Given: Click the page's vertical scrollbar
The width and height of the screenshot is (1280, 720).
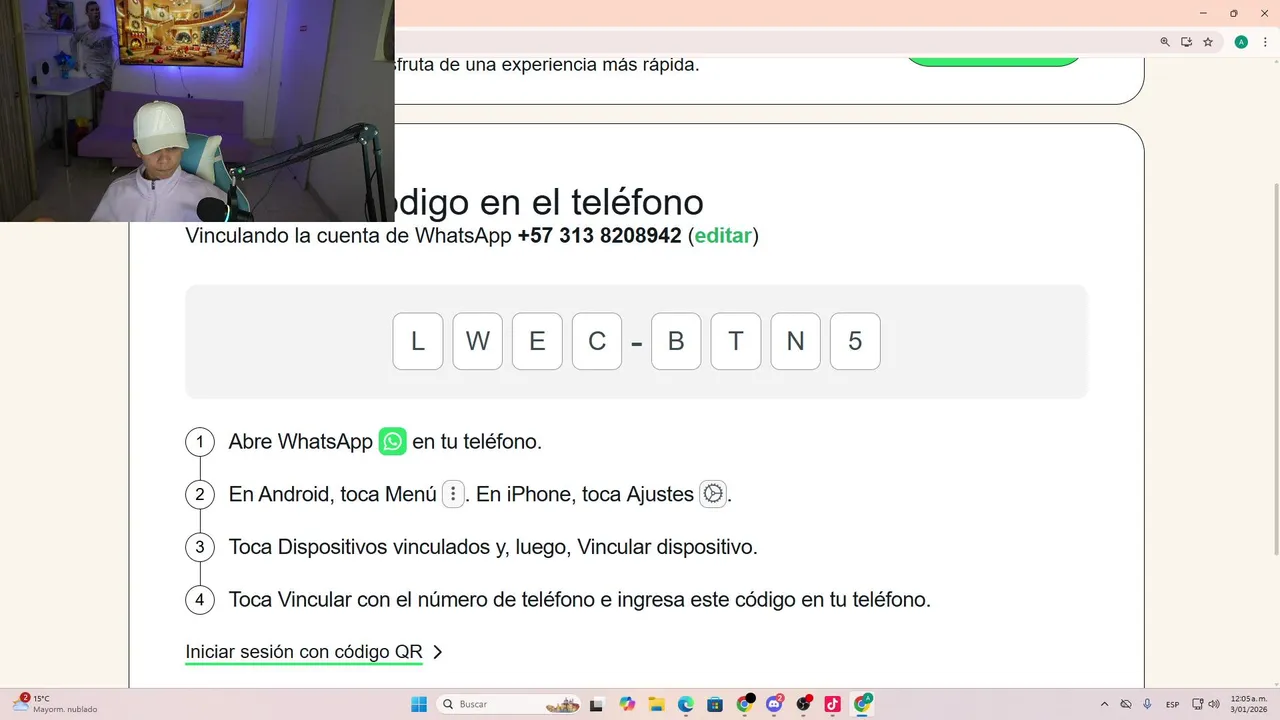Looking at the screenshot, I should [1275, 370].
